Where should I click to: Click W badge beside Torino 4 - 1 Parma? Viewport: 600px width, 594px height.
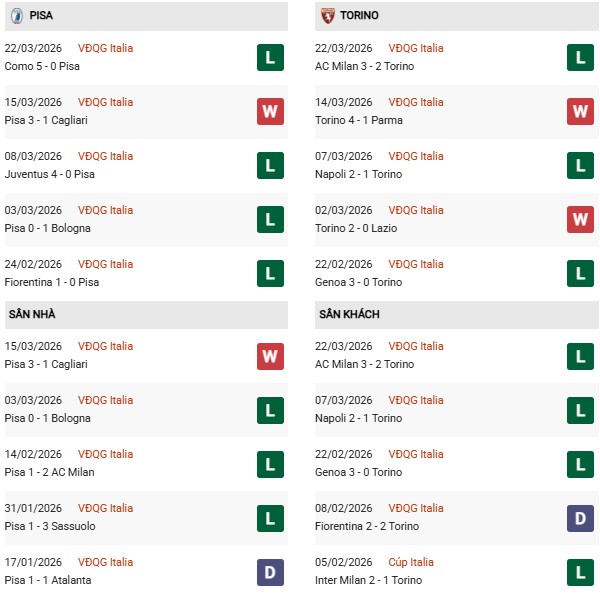pyautogui.click(x=580, y=111)
